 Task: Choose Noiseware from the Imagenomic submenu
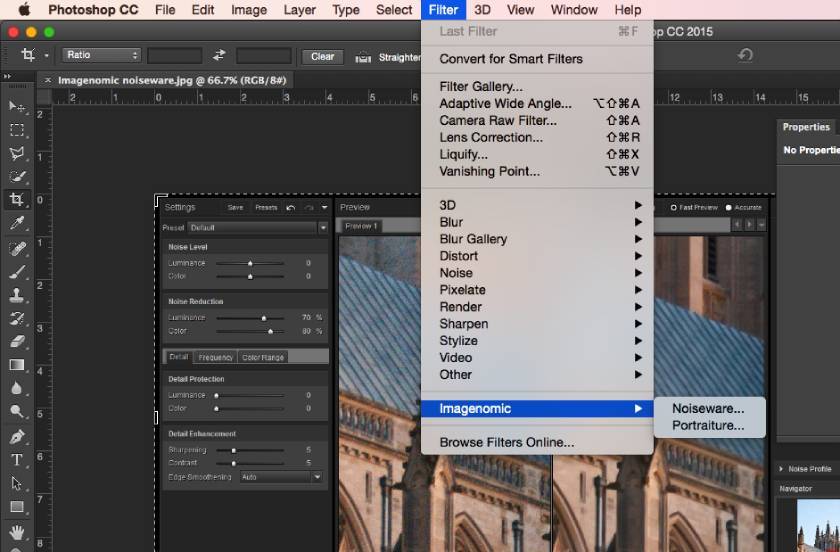point(708,408)
